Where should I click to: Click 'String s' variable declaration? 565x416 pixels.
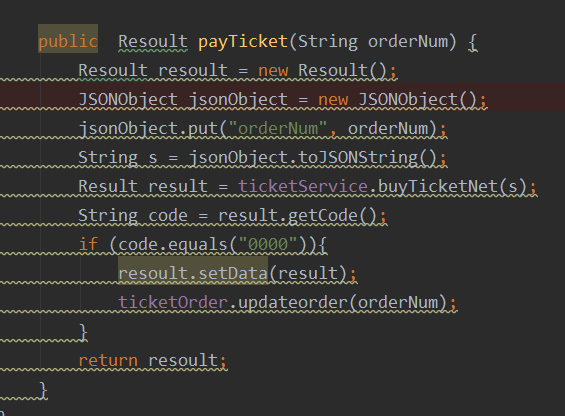118,158
